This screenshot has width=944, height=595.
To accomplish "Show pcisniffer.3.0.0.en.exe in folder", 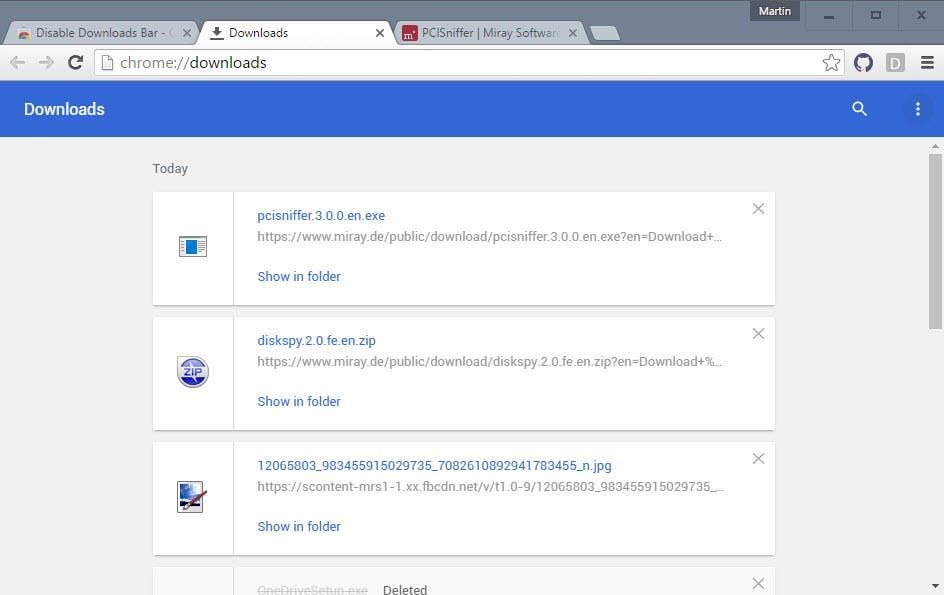I will (299, 276).
